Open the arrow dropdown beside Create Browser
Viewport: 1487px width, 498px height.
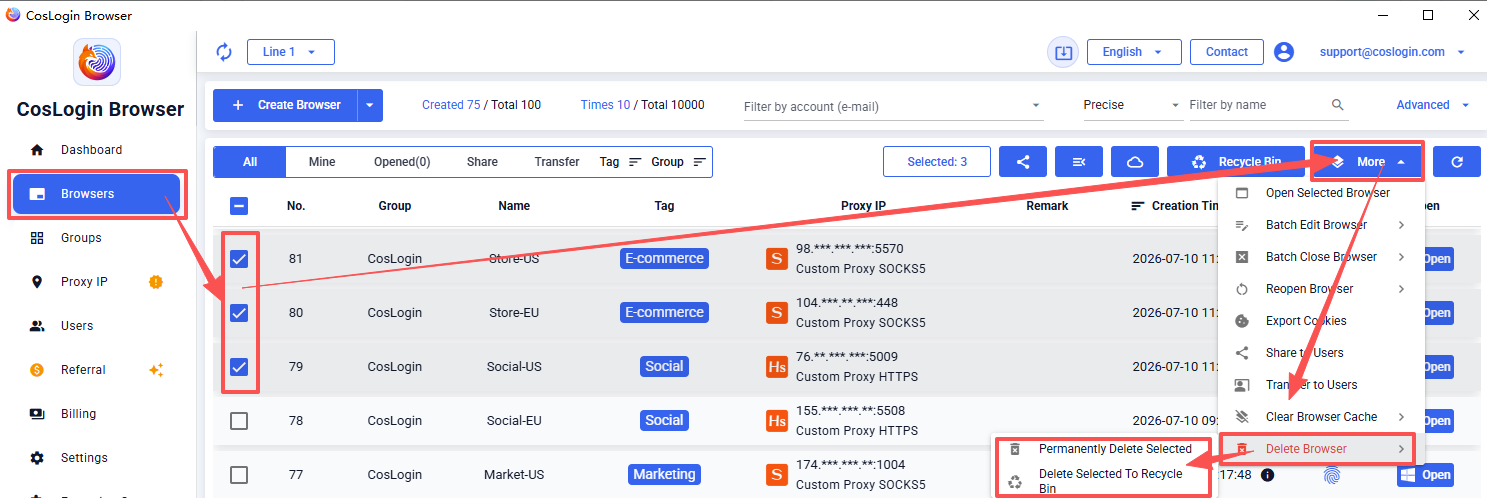370,105
